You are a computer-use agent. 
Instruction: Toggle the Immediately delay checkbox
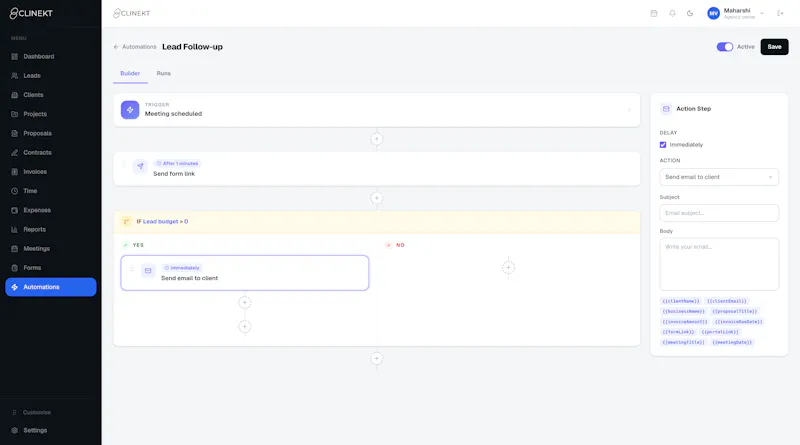tap(663, 145)
